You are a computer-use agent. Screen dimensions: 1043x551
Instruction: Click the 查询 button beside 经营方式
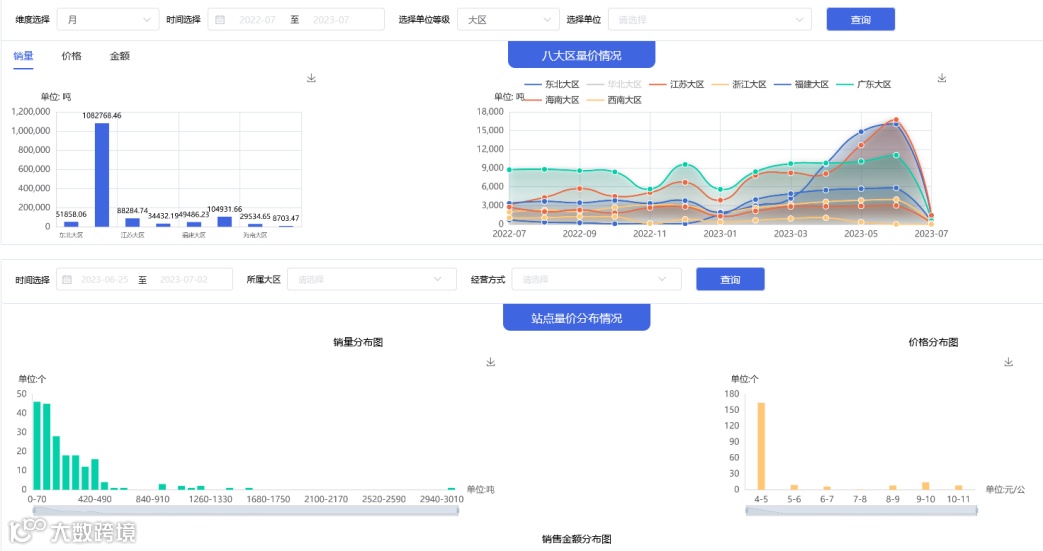(x=730, y=279)
